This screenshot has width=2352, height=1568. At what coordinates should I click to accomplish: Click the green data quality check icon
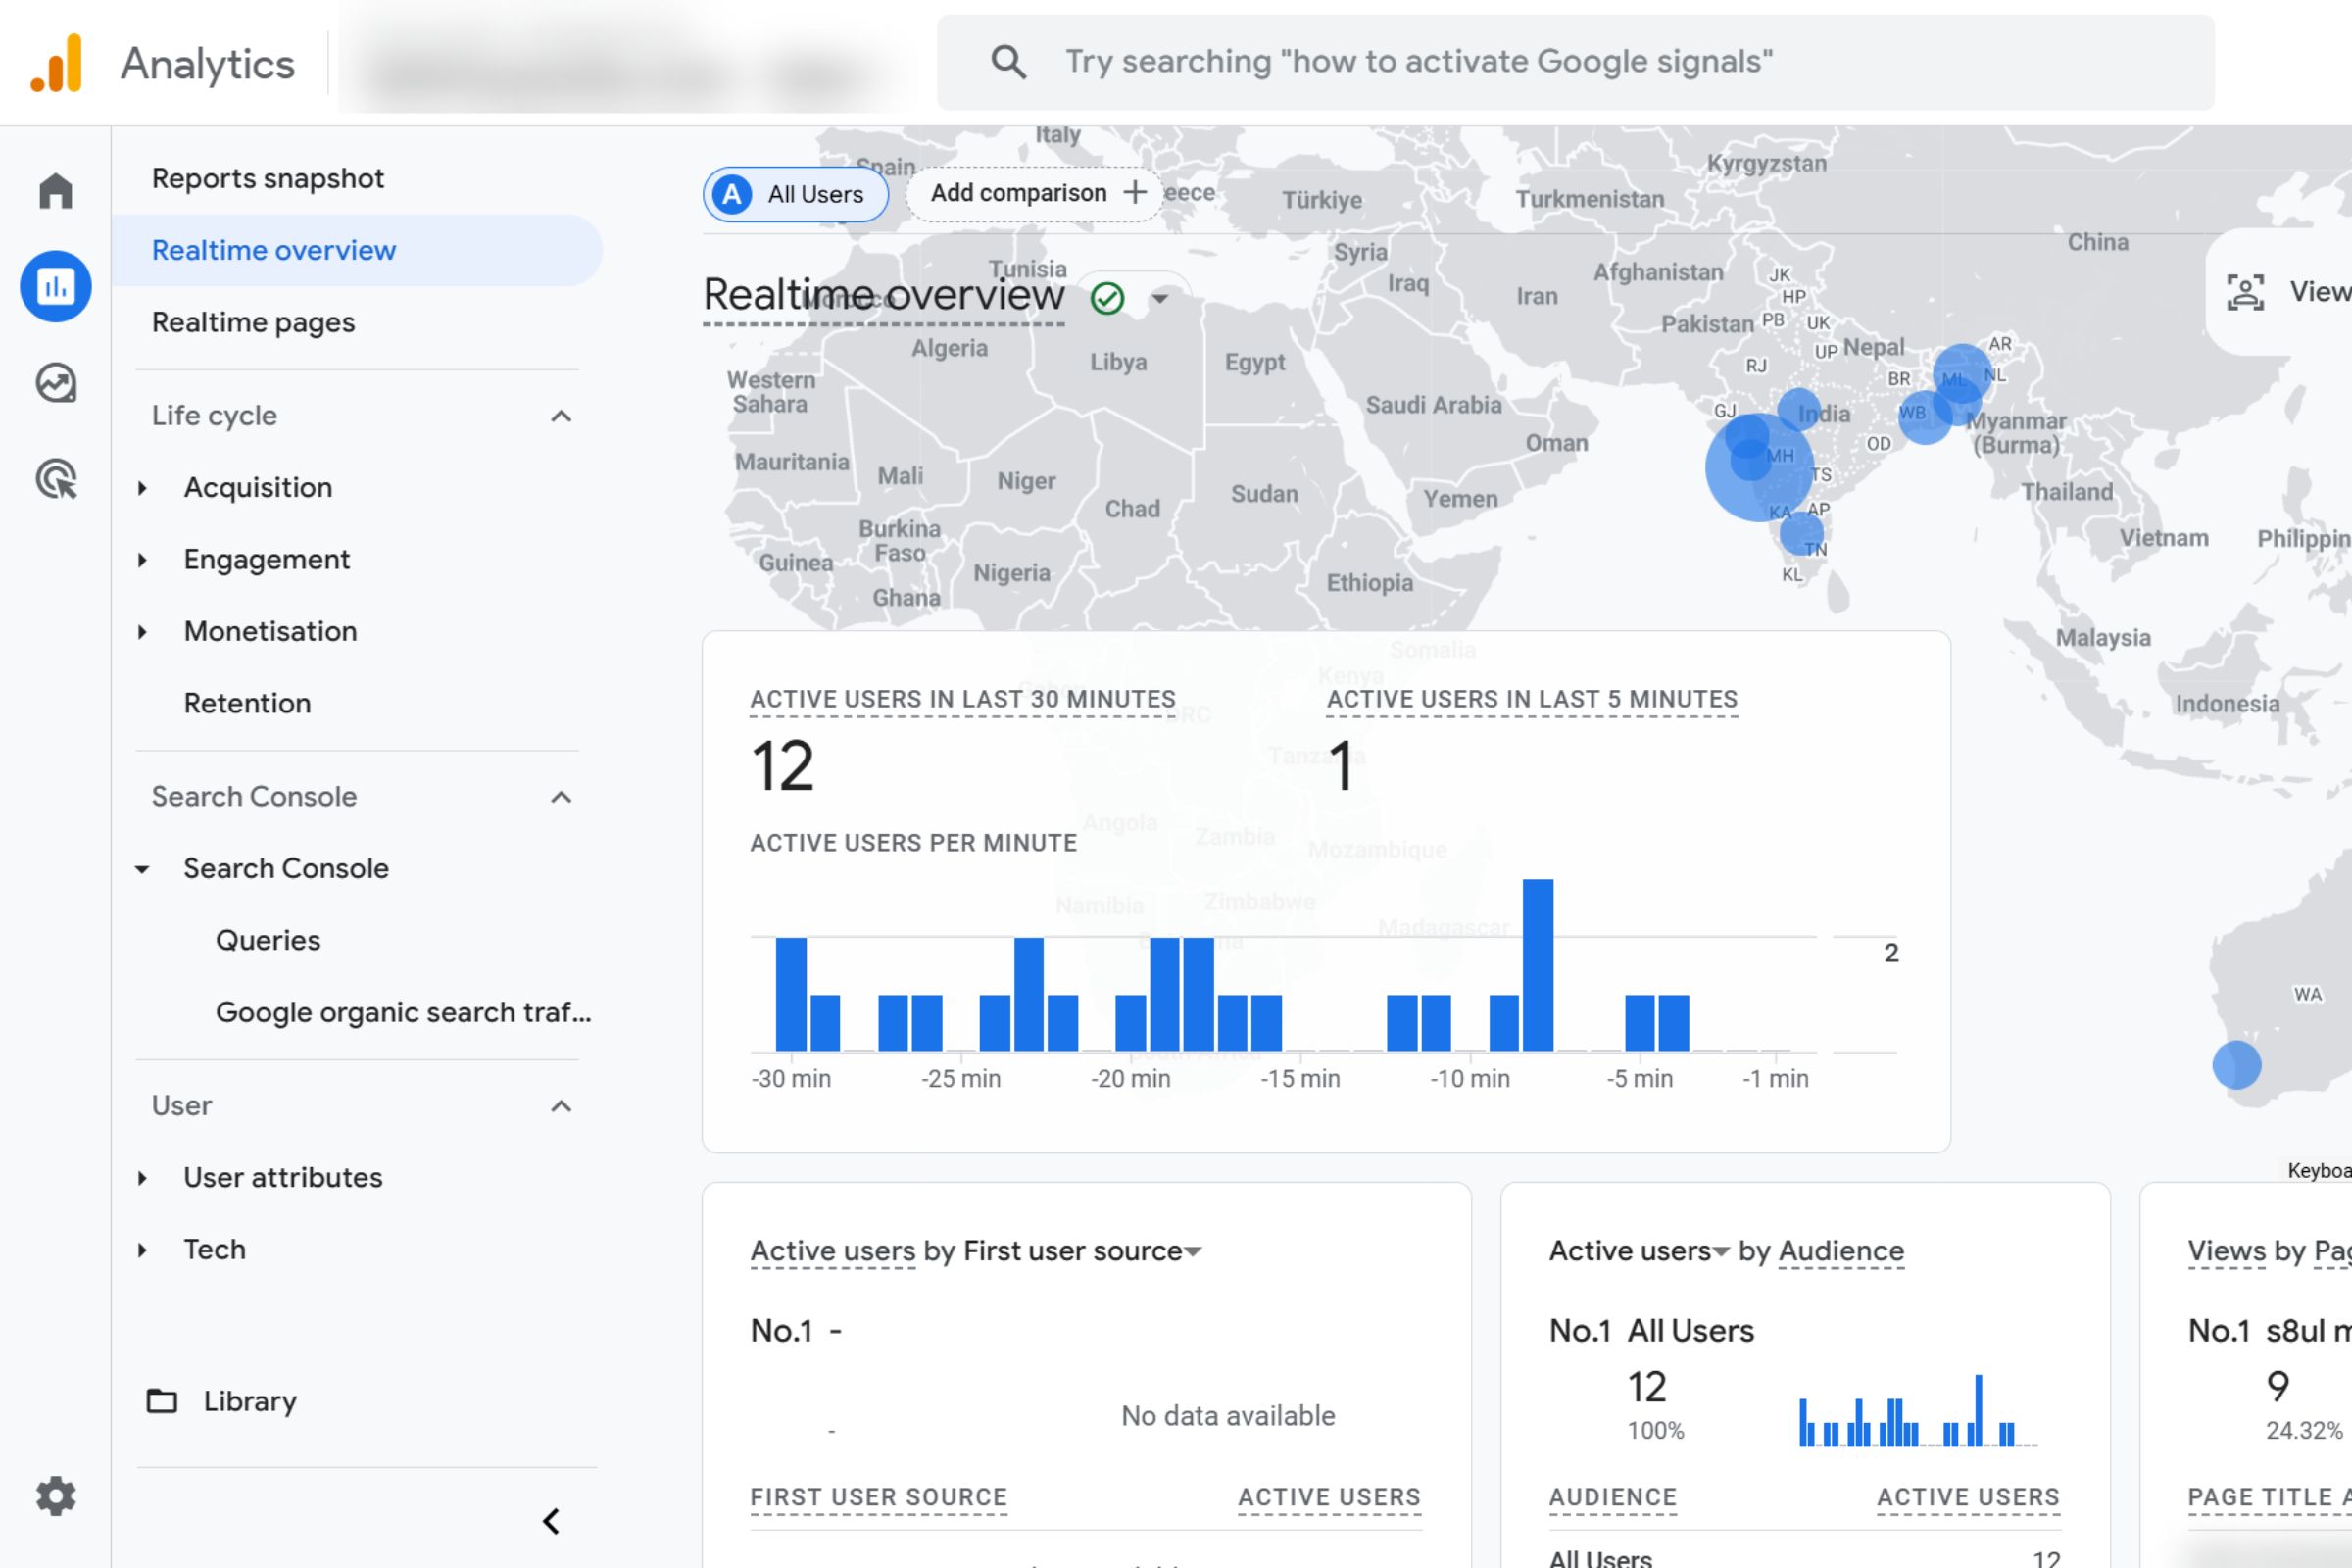coord(1107,298)
